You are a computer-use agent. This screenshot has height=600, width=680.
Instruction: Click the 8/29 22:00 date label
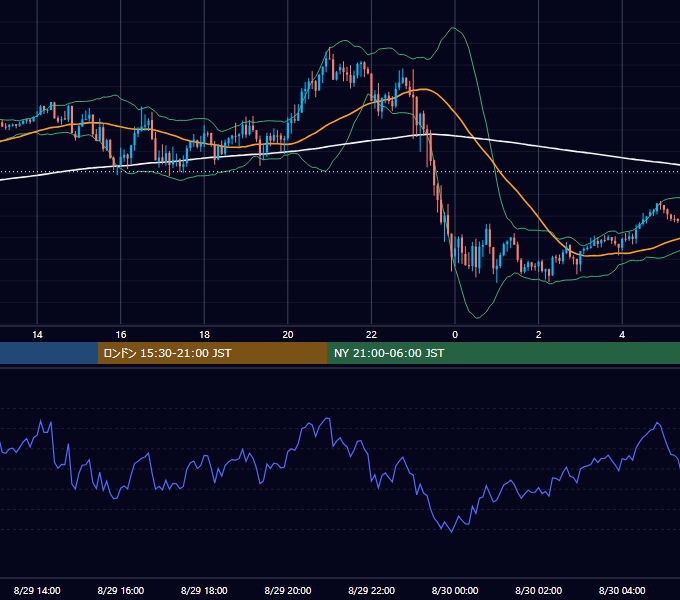click(x=372, y=590)
